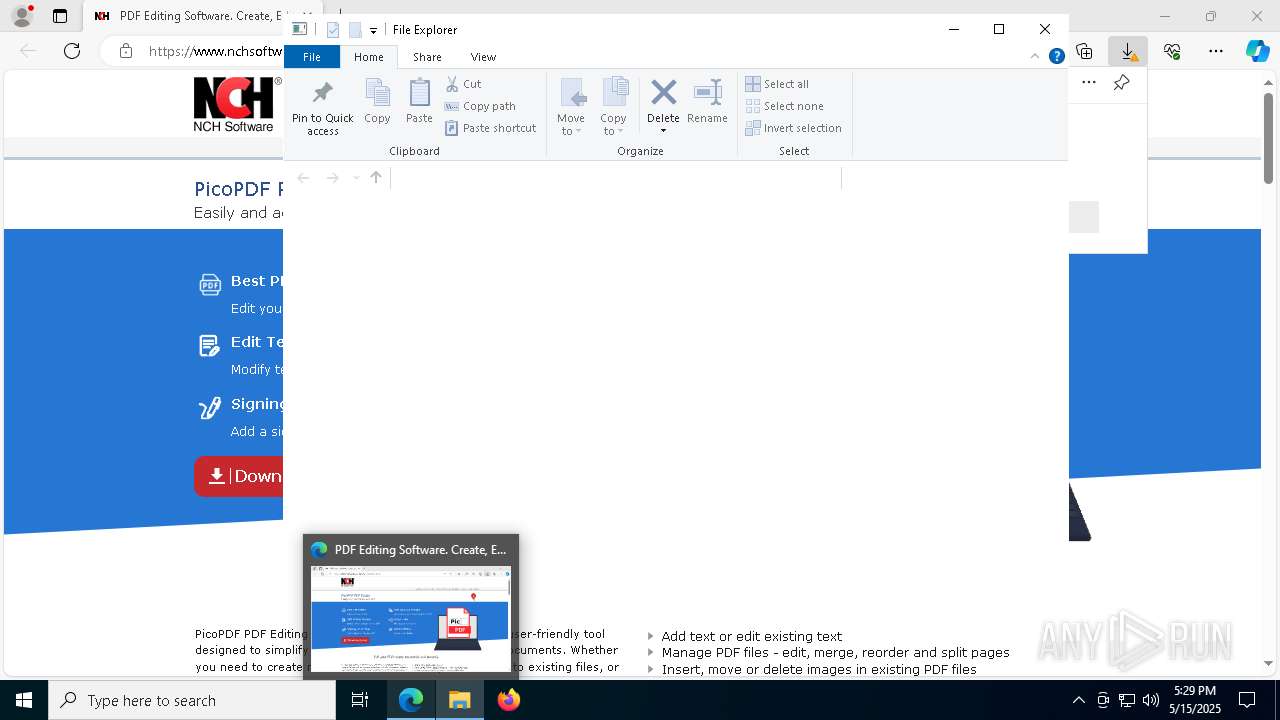Open Task View on the taskbar
This screenshot has width=1280, height=720.
coord(360,700)
